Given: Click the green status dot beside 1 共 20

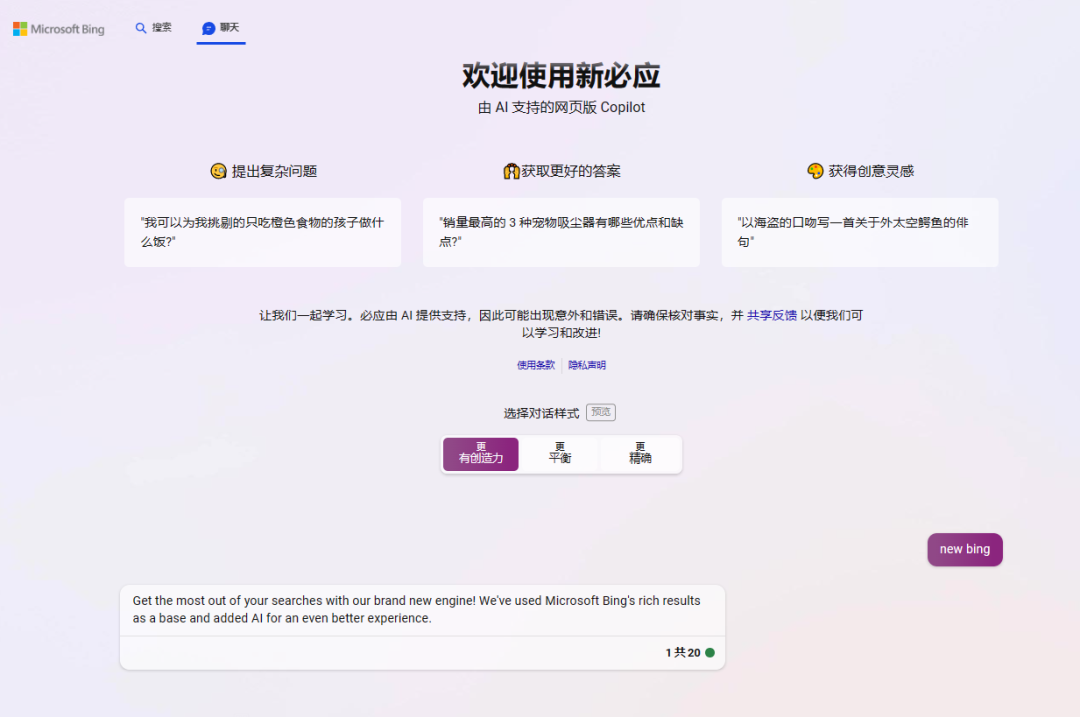Looking at the screenshot, I should click(709, 652).
